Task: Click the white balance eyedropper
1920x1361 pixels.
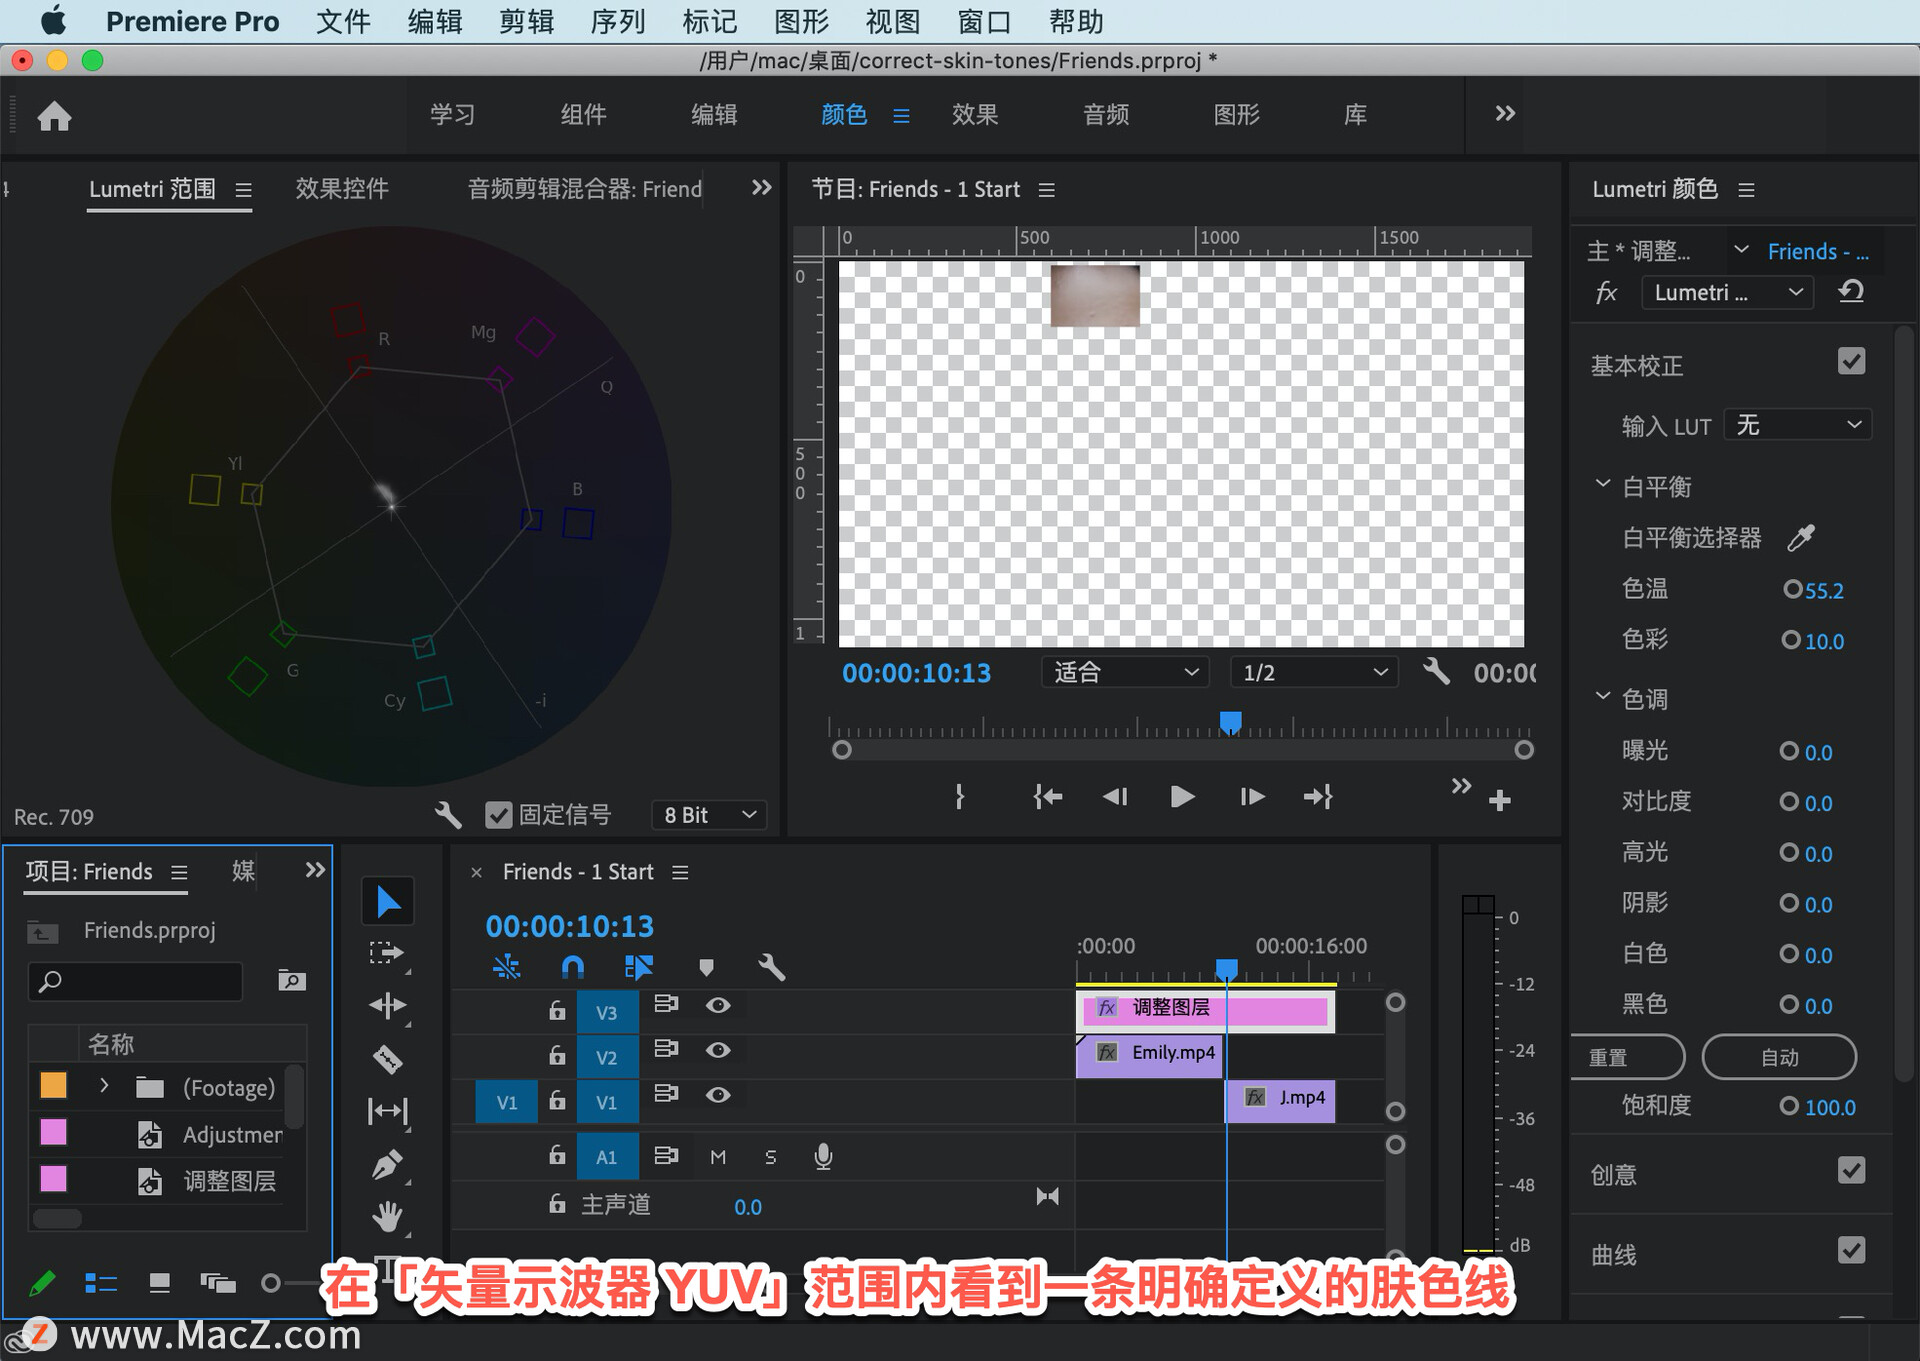Action: [1801, 538]
